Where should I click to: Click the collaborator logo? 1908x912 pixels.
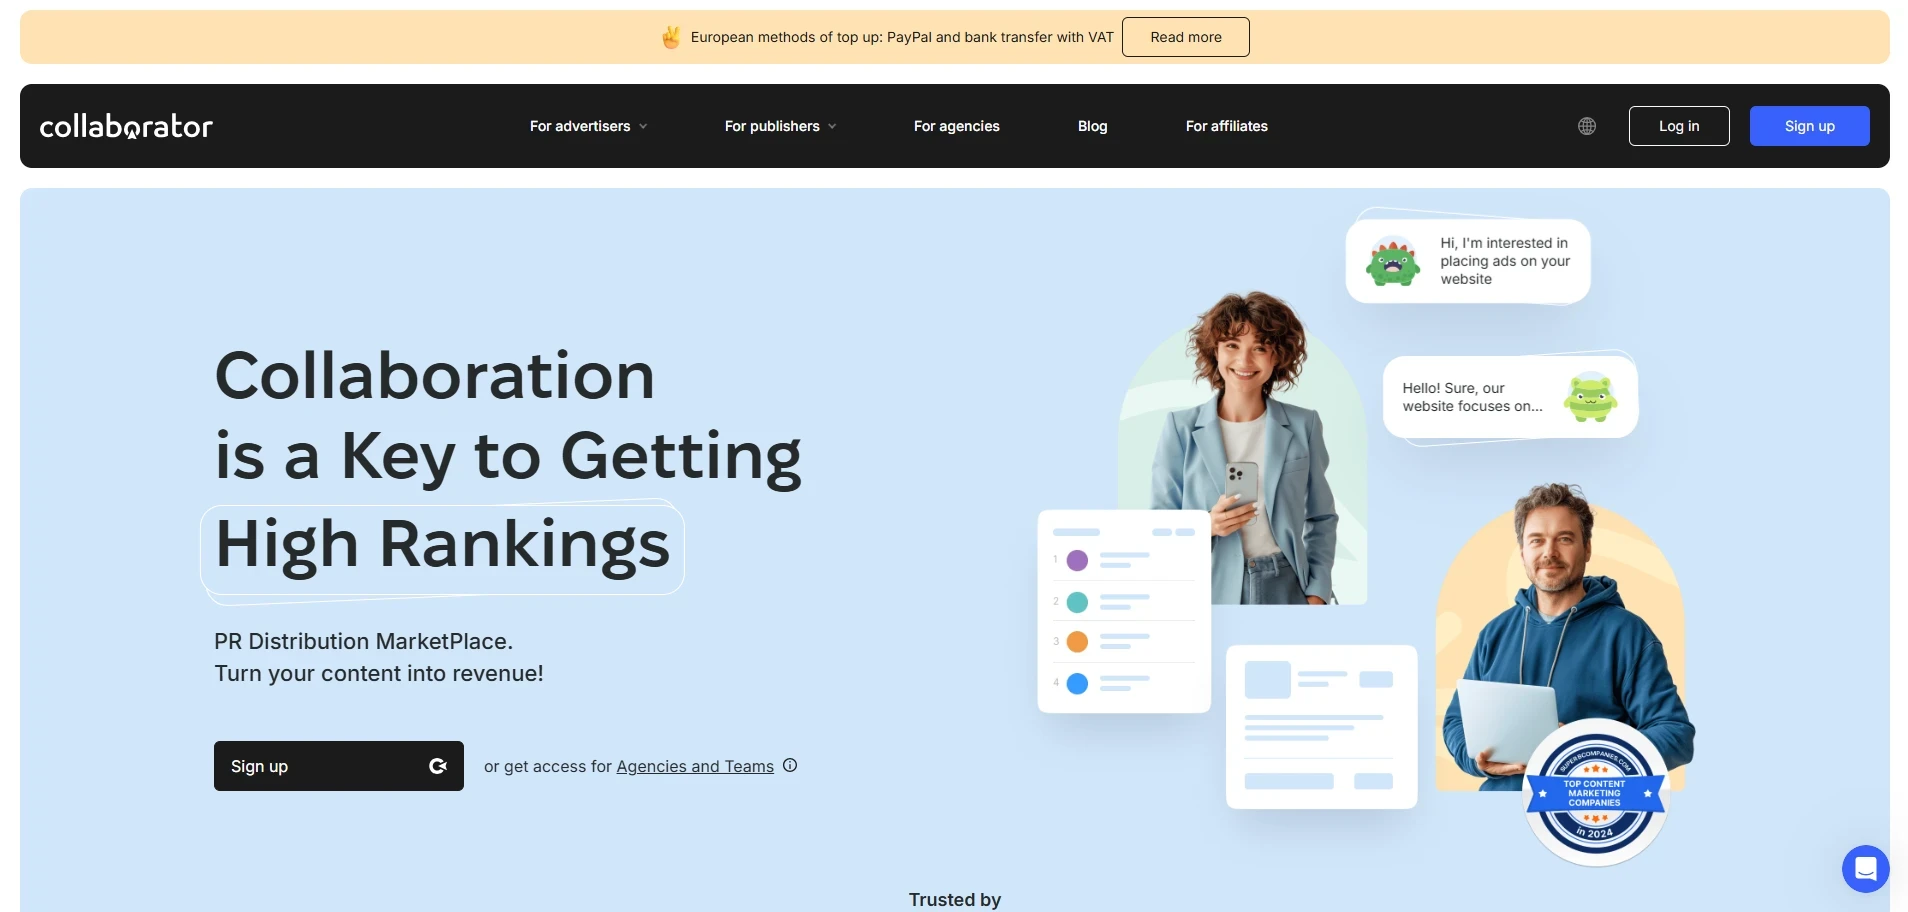[126, 126]
